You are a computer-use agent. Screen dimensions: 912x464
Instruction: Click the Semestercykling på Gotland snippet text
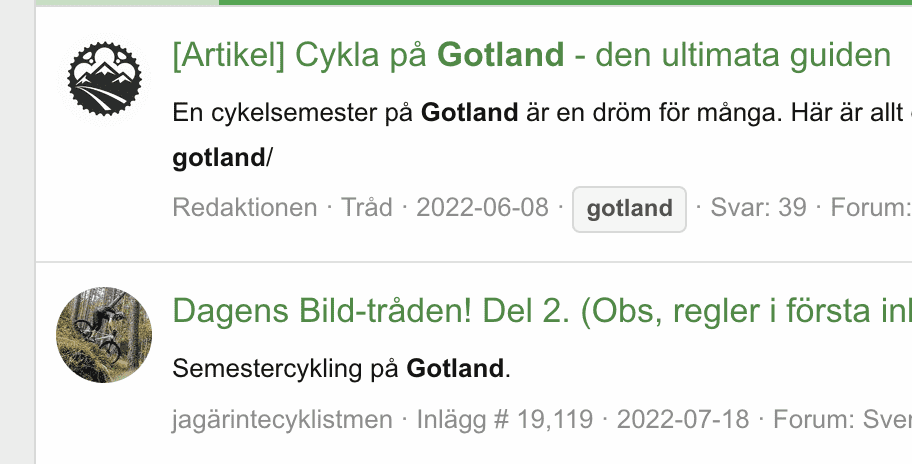[x=341, y=368]
